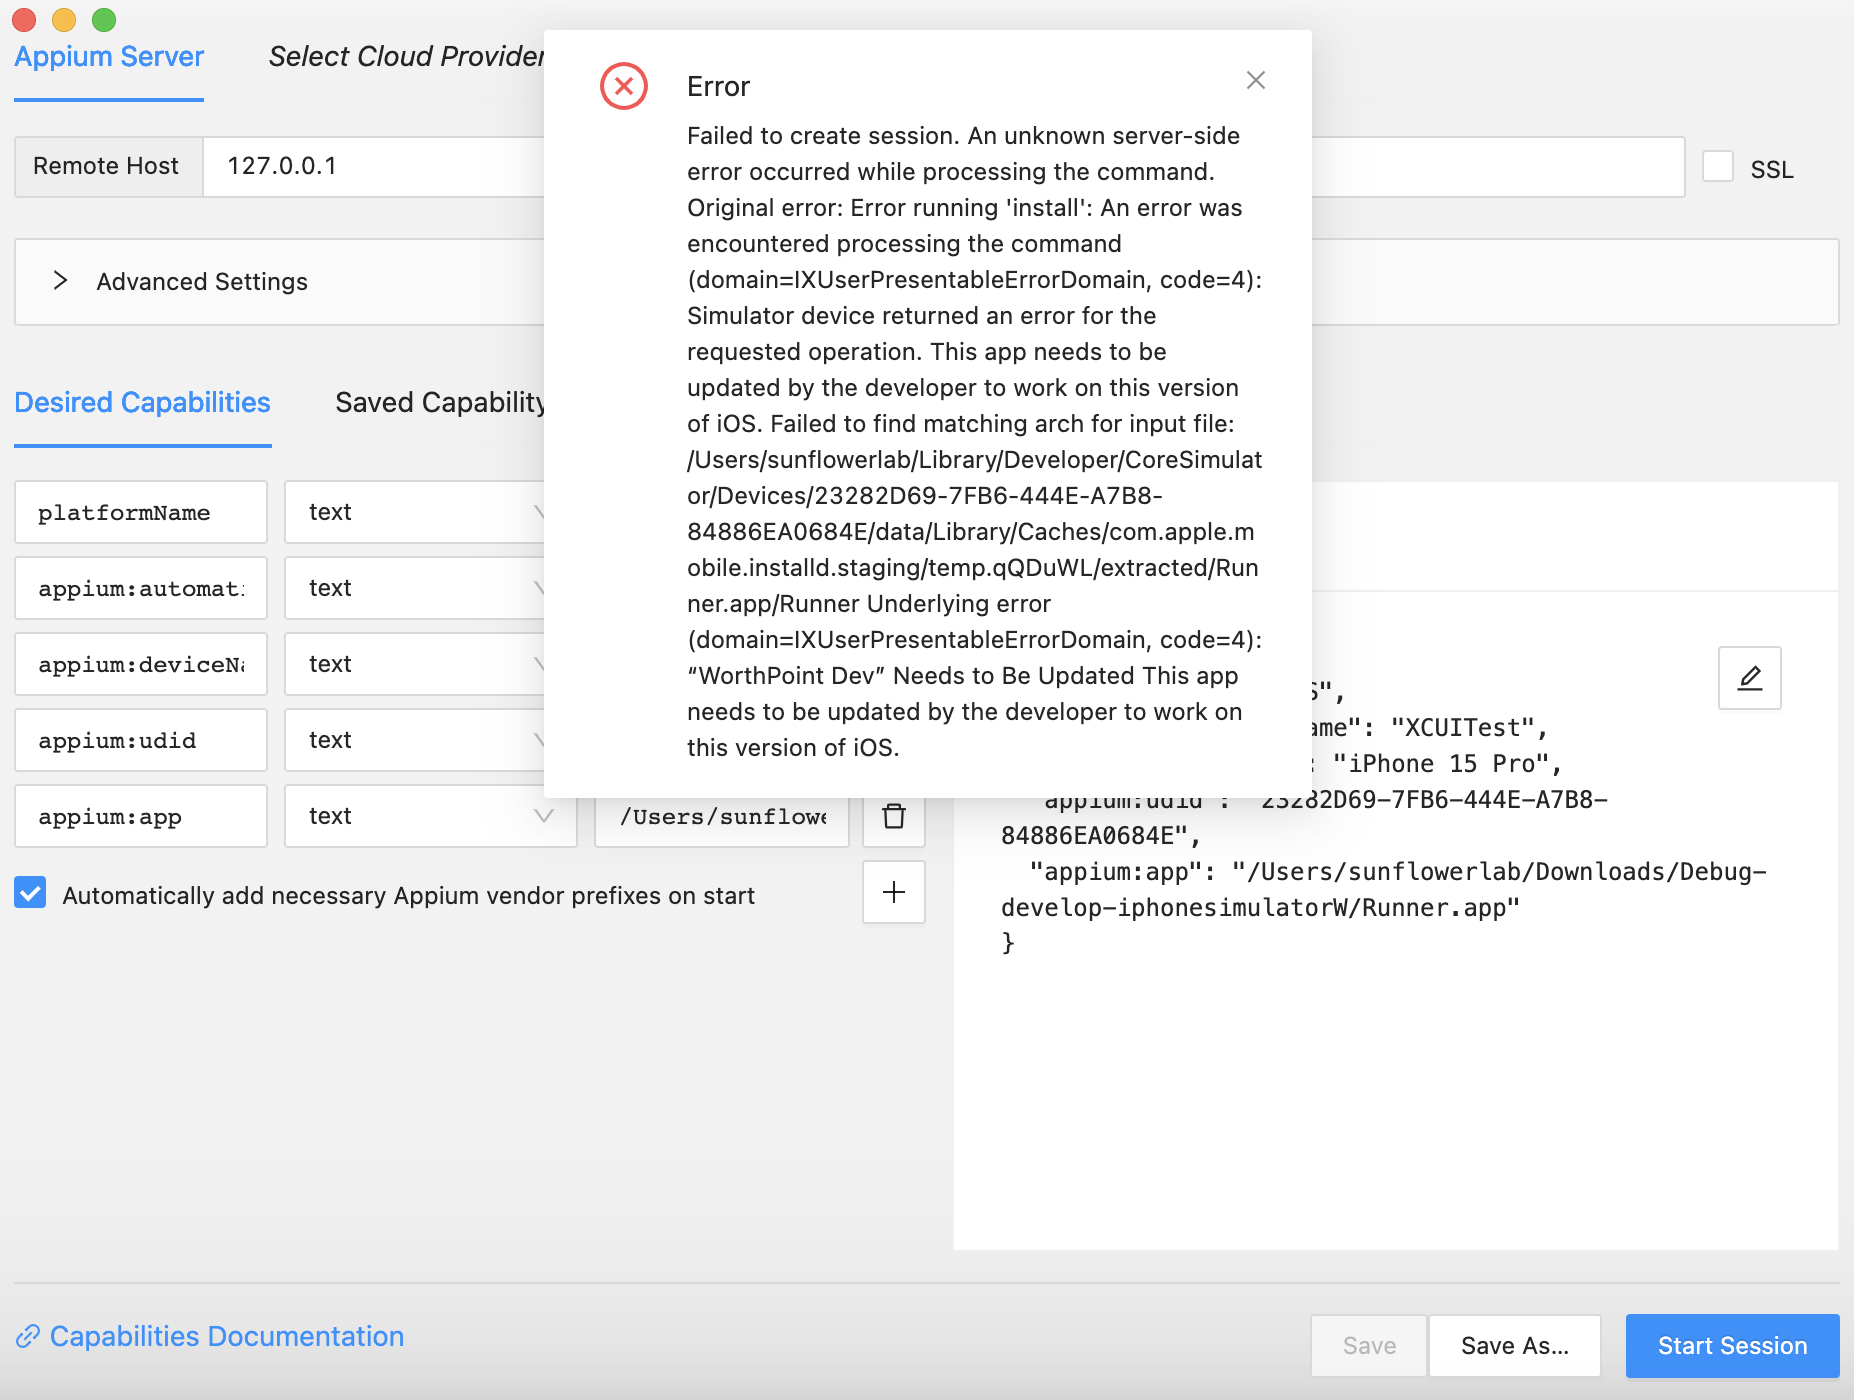Click Save As... button
Viewport: 1854px width, 1400px height.
[x=1514, y=1345]
